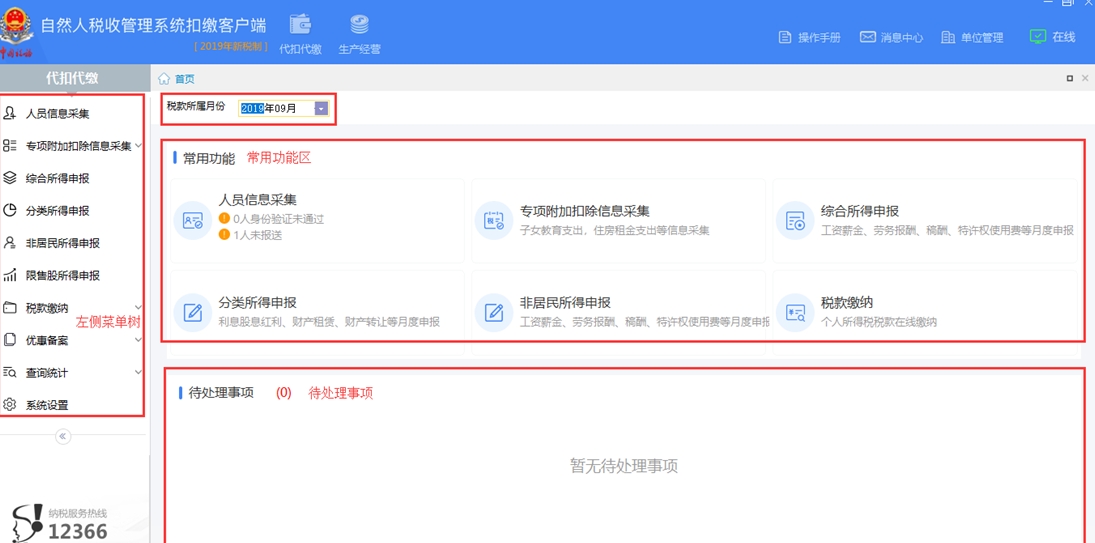The height and width of the screenshot is (543, 1095).
Task: Click the 代扣代缴 sidebar header
Action: click(73, 78)
